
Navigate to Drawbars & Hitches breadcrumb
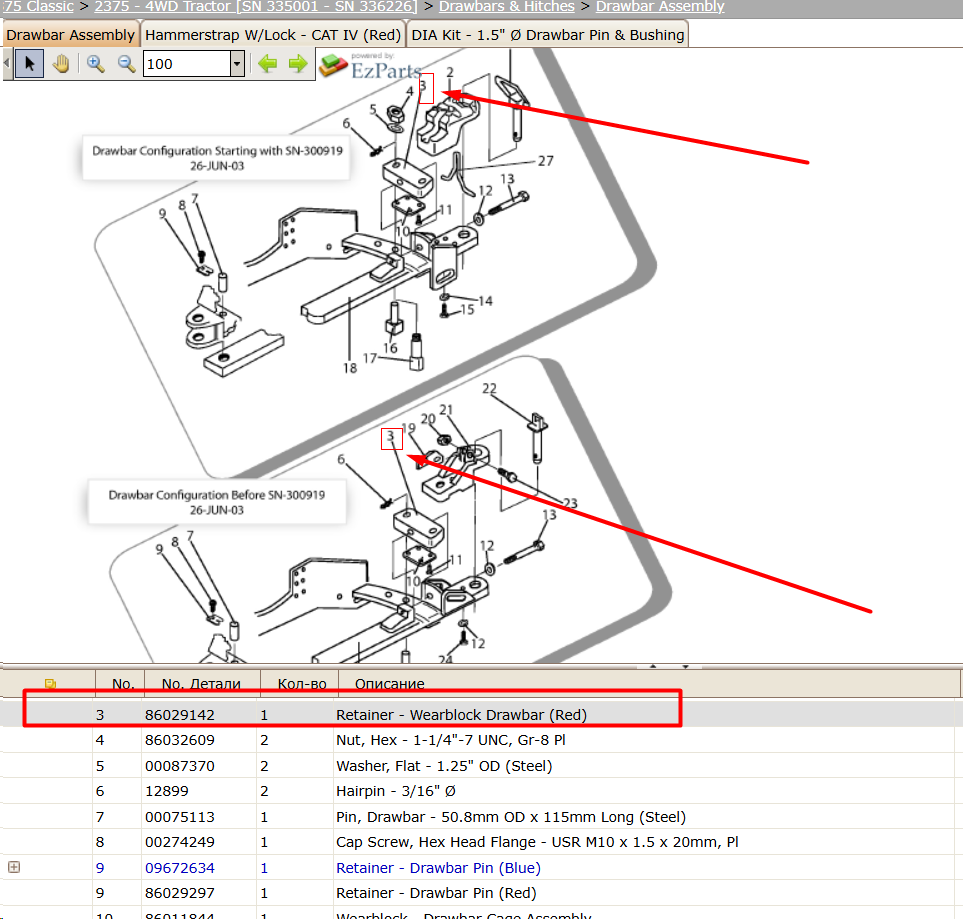507,7
